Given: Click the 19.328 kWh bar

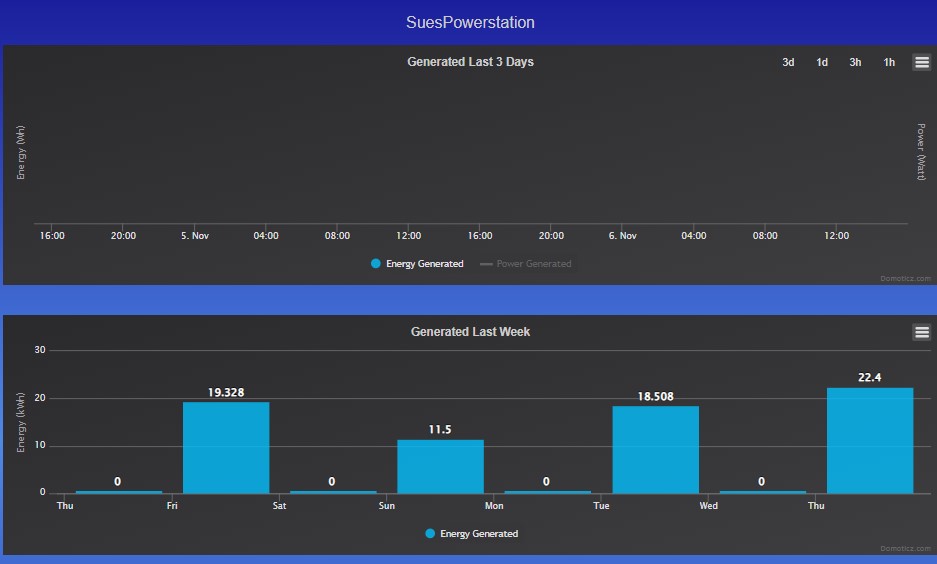Looking at the screenshot, I should tap(226, 447).
